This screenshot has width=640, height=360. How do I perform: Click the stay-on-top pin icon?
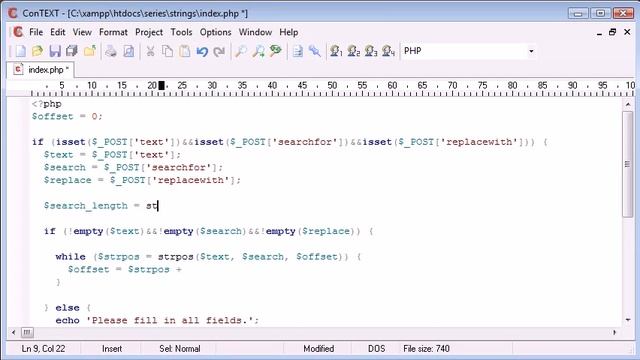pos(315,51)
